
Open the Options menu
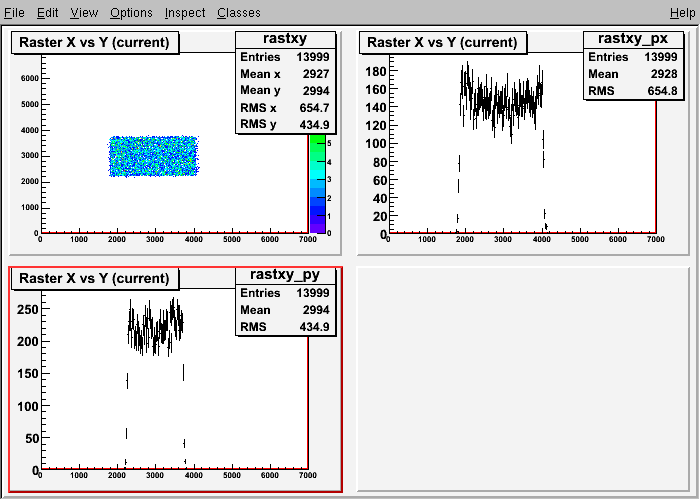click(x=131, y=12)
